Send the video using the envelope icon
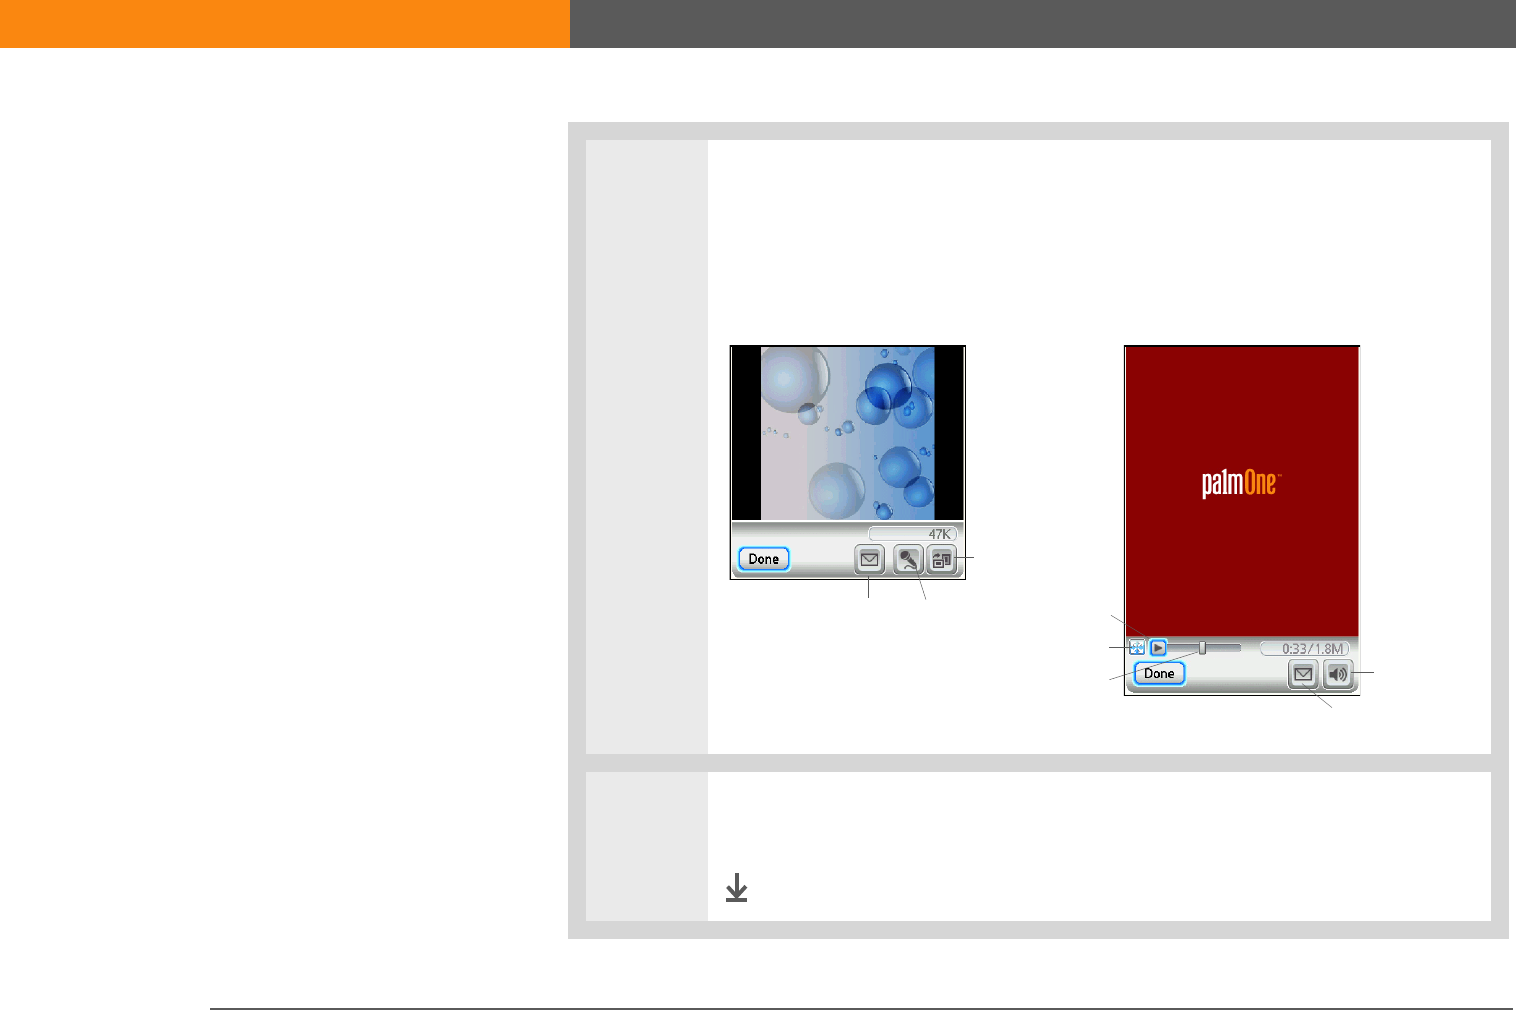The image size is (1516, 1010). click(1303, 674)
